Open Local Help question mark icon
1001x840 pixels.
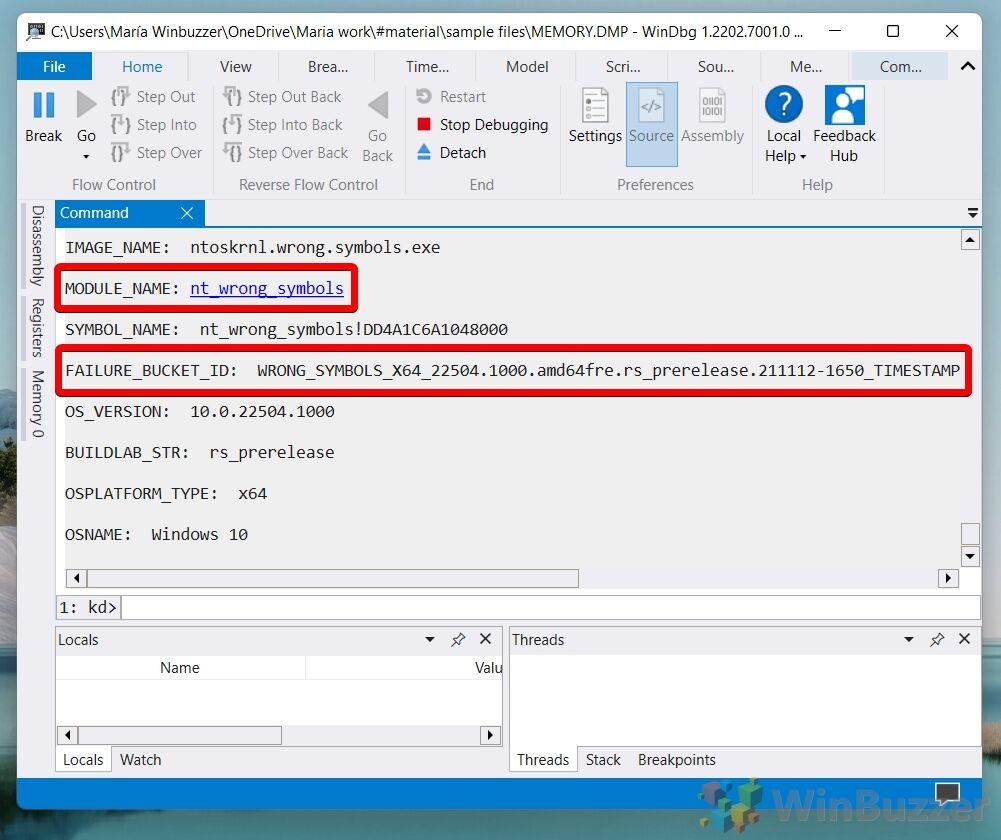pos(783,104)
